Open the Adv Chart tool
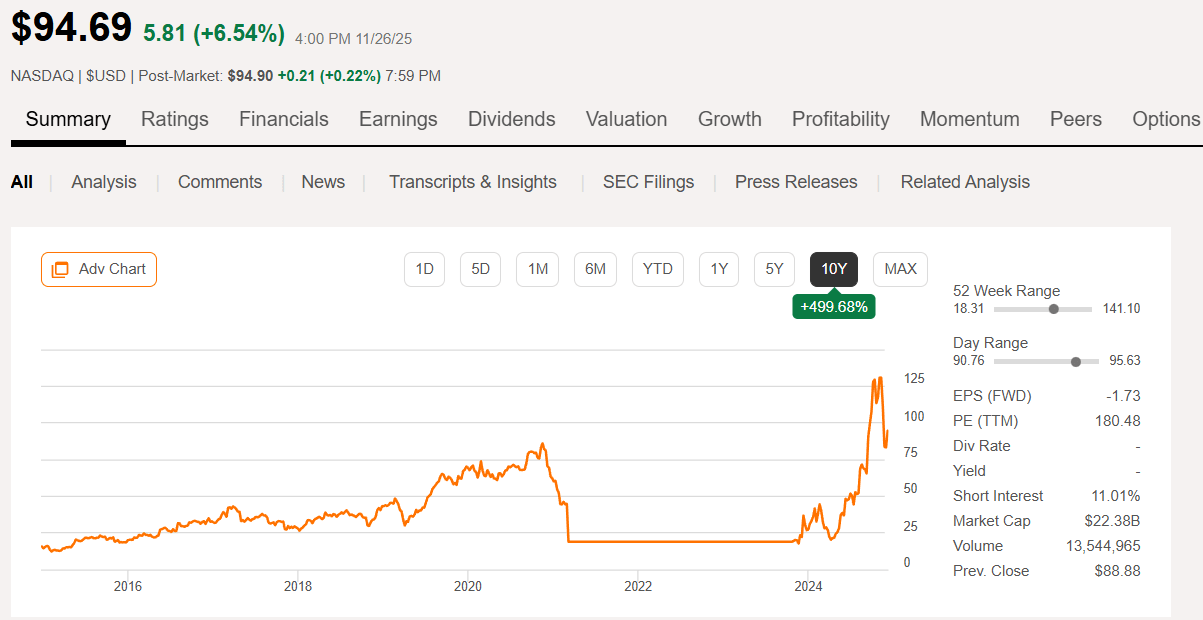This screenshot has width=1203, height=620. click(98, 269)
